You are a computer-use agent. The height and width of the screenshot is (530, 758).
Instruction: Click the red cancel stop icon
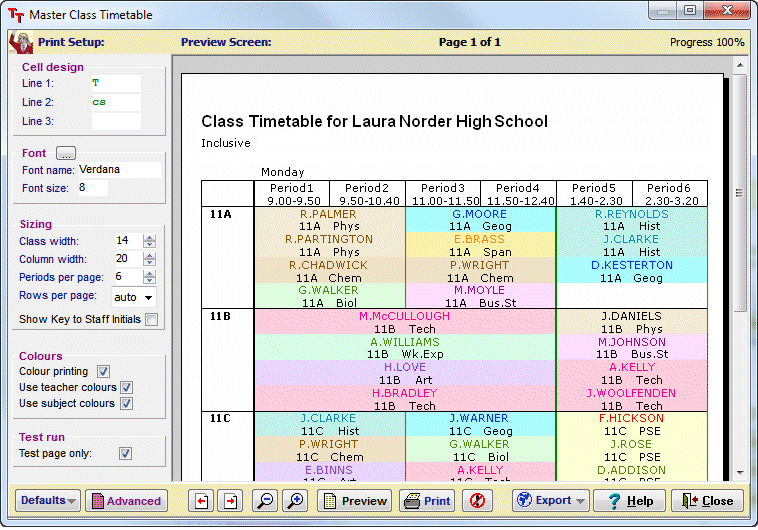click(x=477, y=501)
